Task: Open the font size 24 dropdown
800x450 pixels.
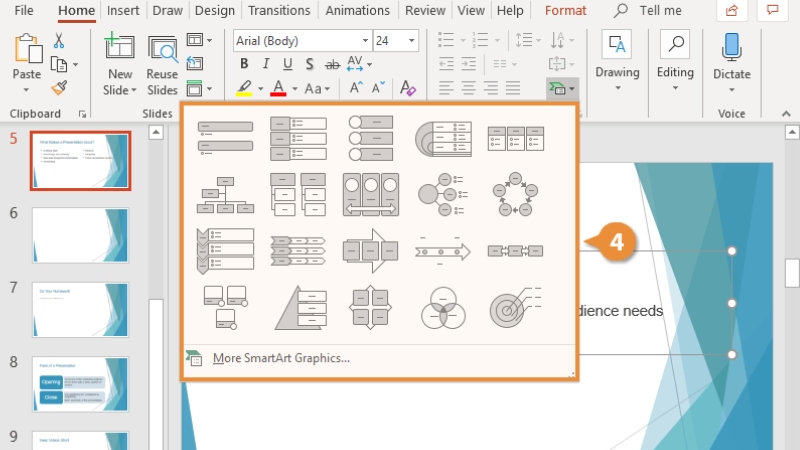Action: tap(411, 41)
